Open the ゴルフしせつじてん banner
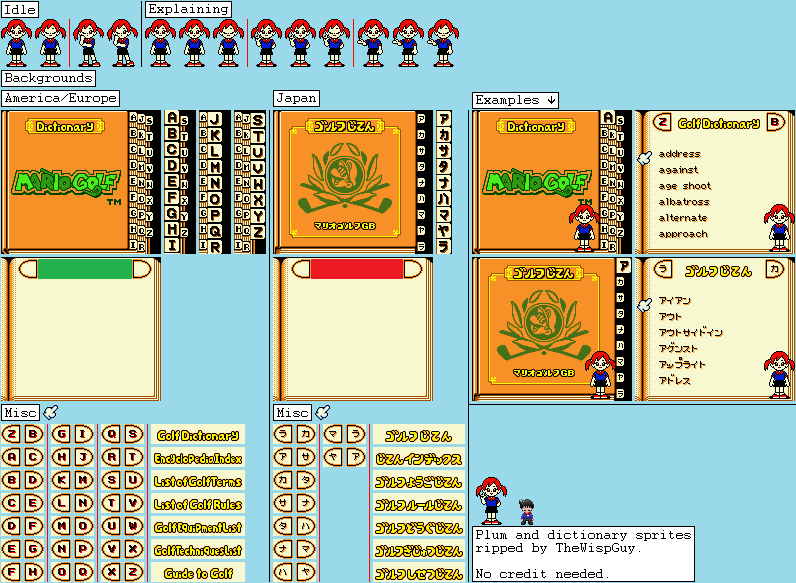796x583 pixels. coord(419,573)
